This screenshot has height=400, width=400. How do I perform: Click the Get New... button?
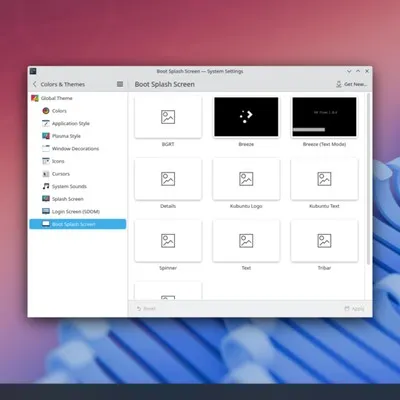coord(352,84)
